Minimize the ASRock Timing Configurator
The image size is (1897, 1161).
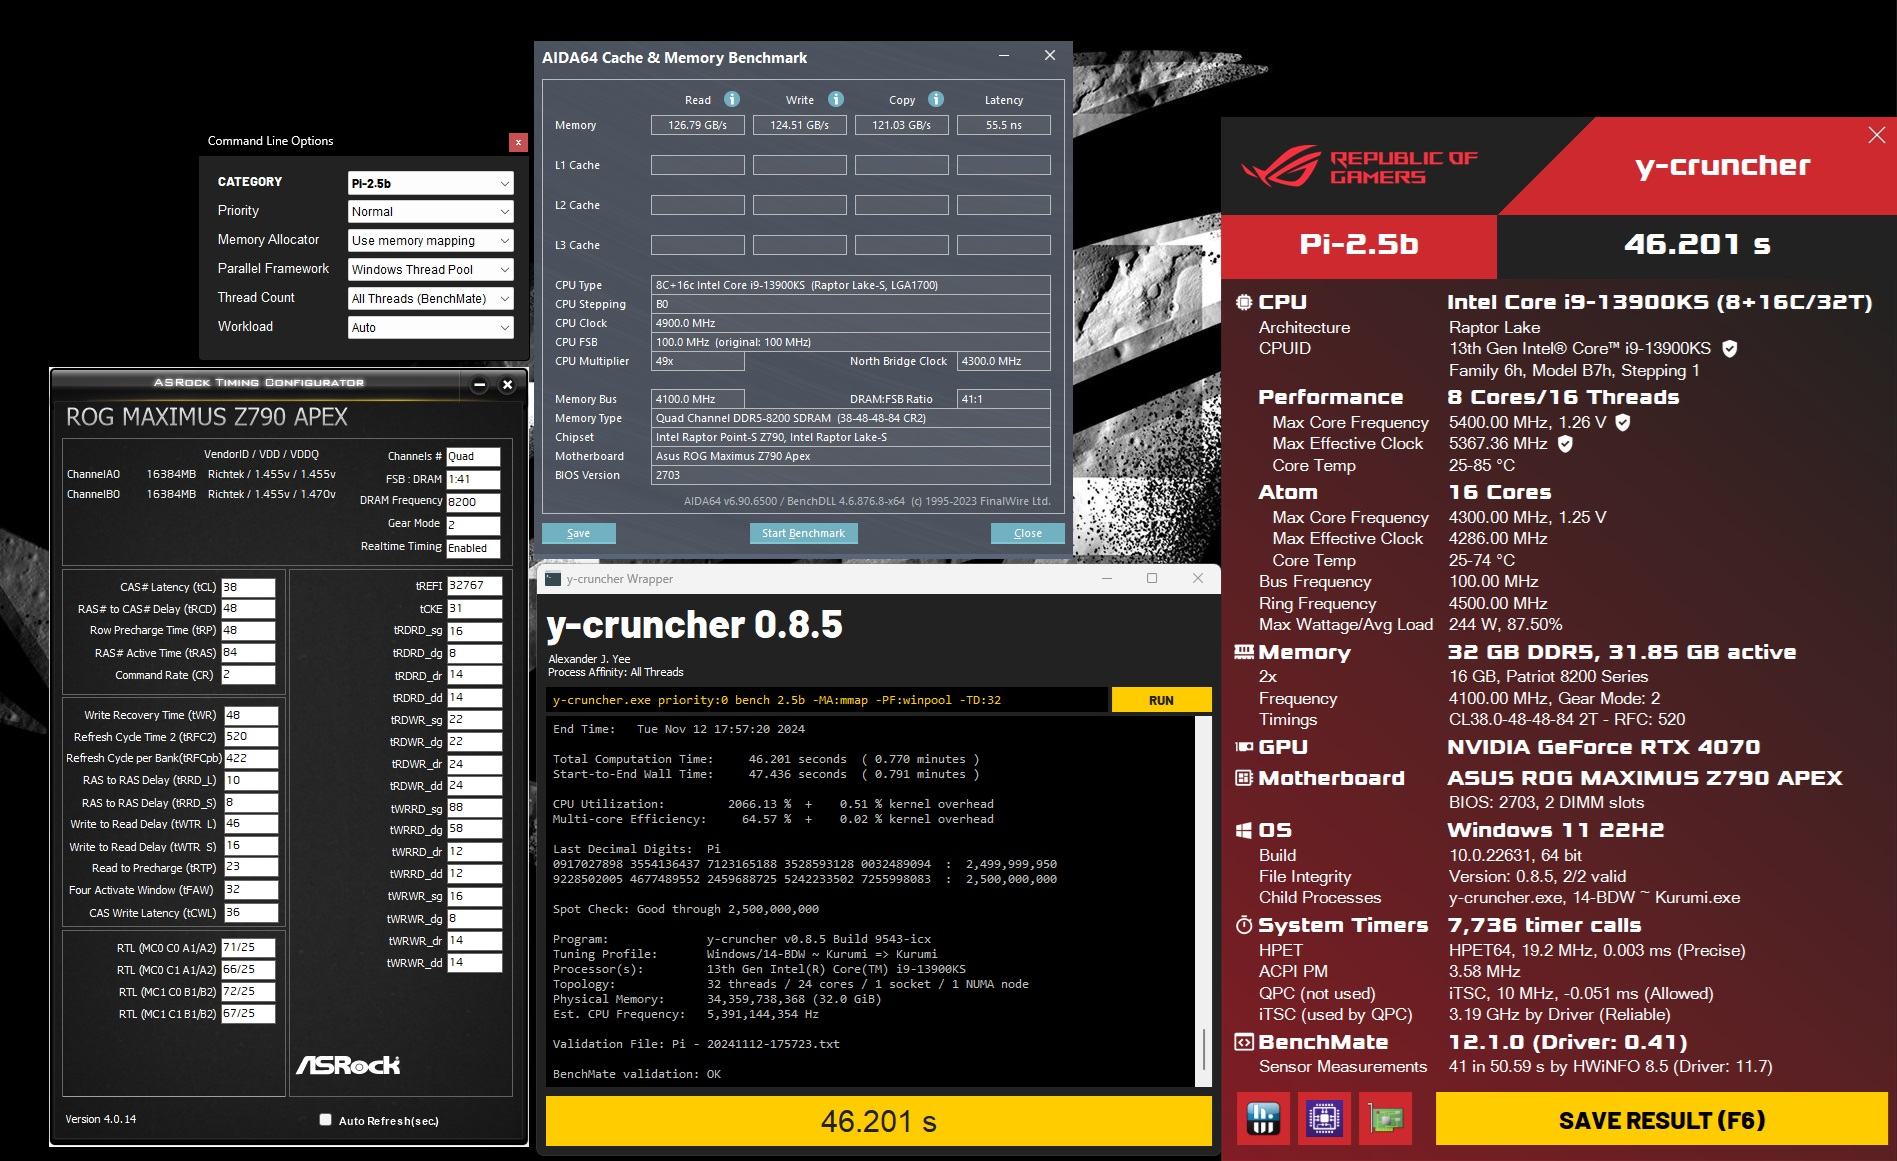[479, 385]
